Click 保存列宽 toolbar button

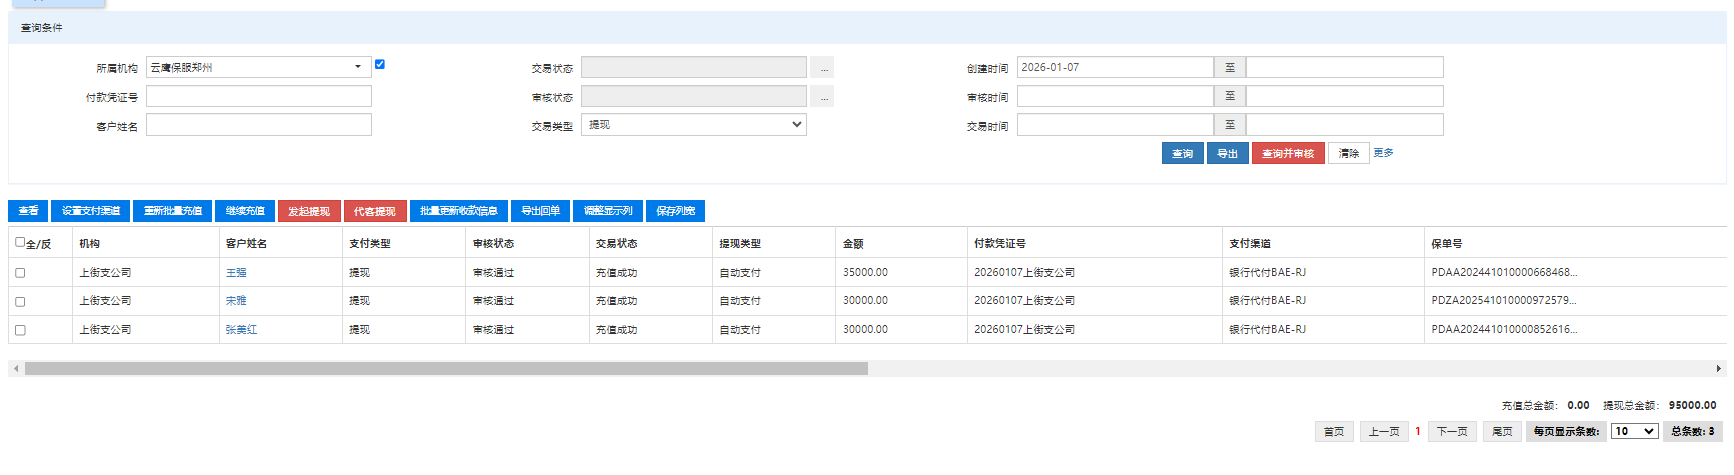tap(675, 211)
